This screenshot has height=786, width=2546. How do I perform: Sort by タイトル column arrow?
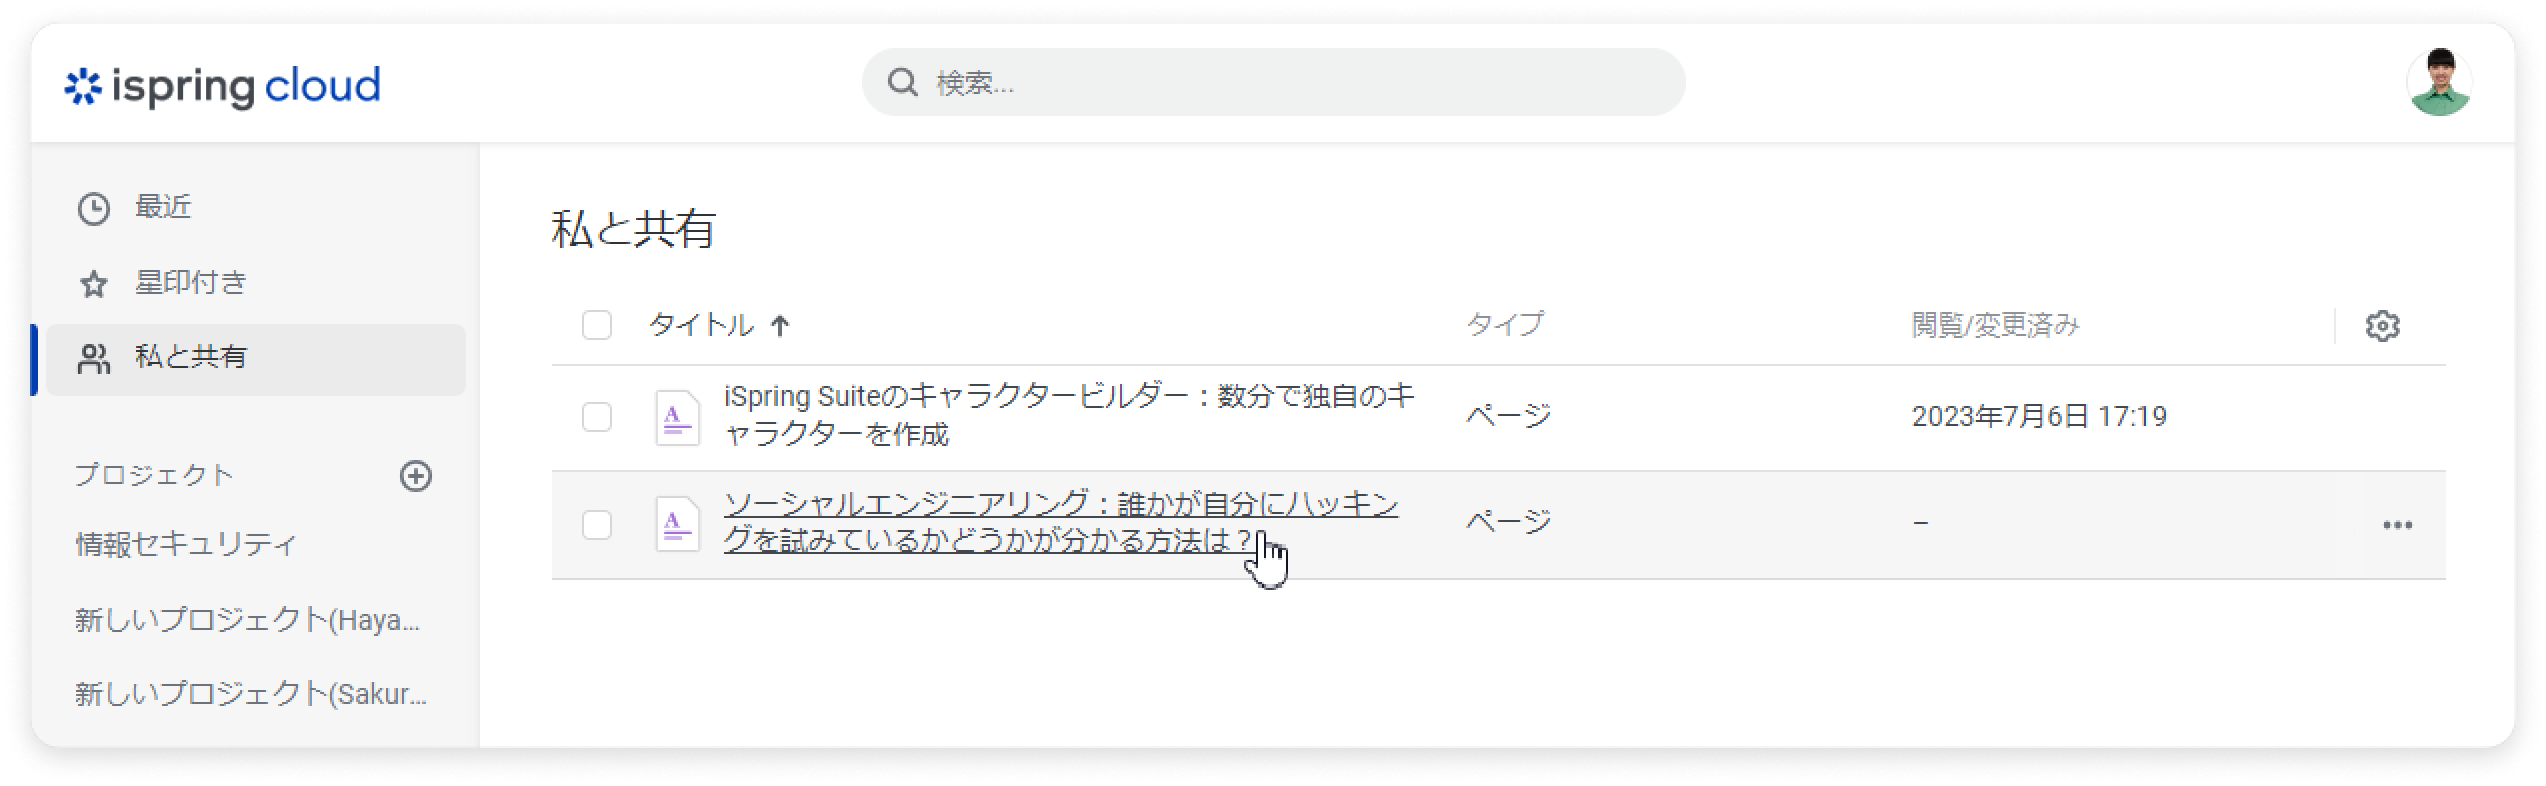click(780, 326)
